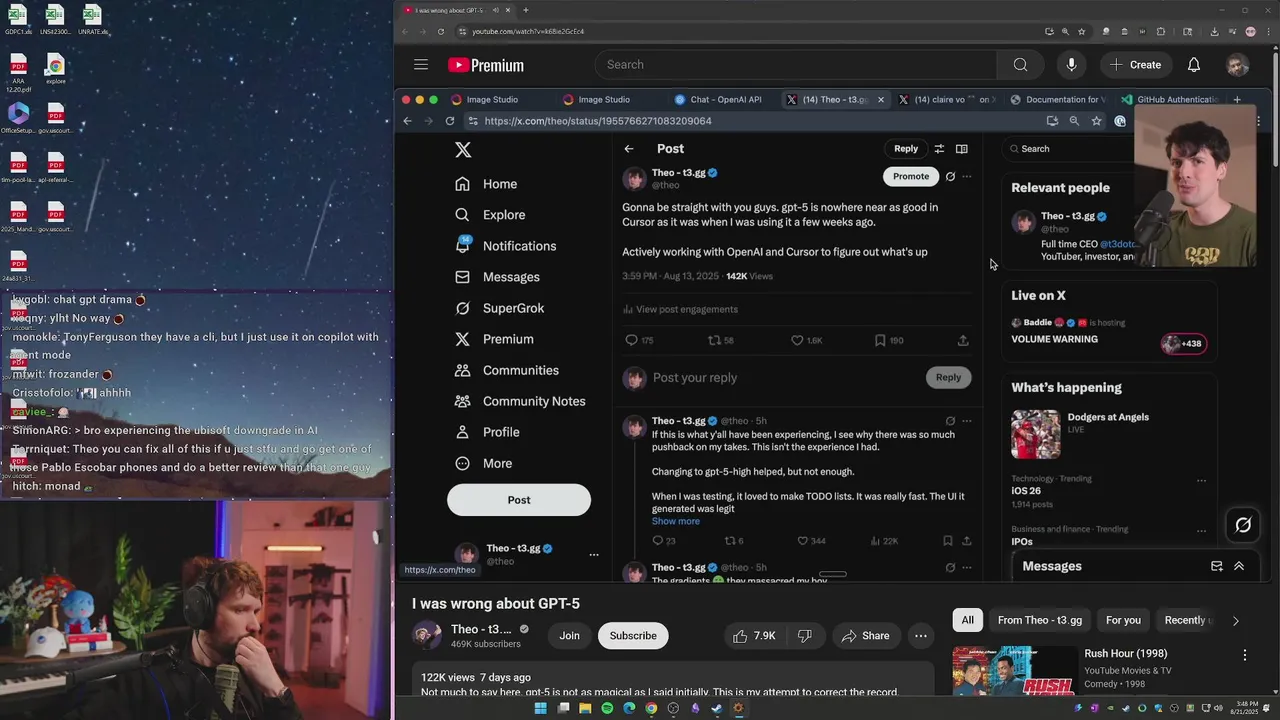Open Chrome from the taskbar
The width and height of the screenshot is (1280, 720).
coord(651,708)
